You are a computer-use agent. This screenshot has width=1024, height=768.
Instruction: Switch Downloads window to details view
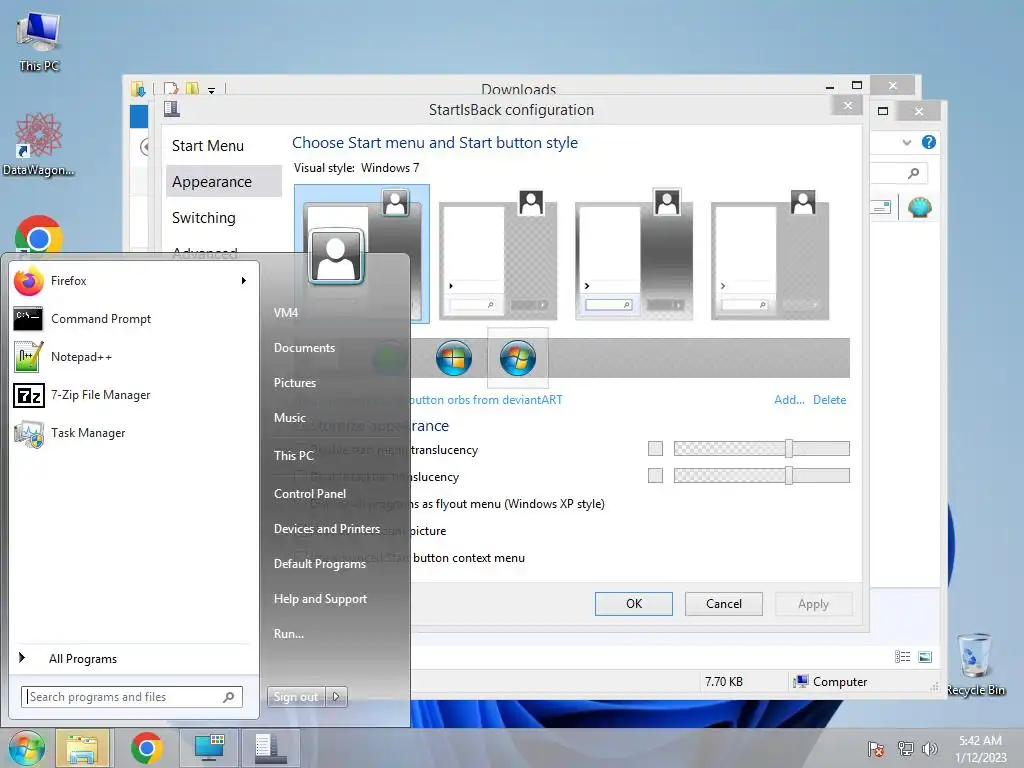tap(903, 657)
